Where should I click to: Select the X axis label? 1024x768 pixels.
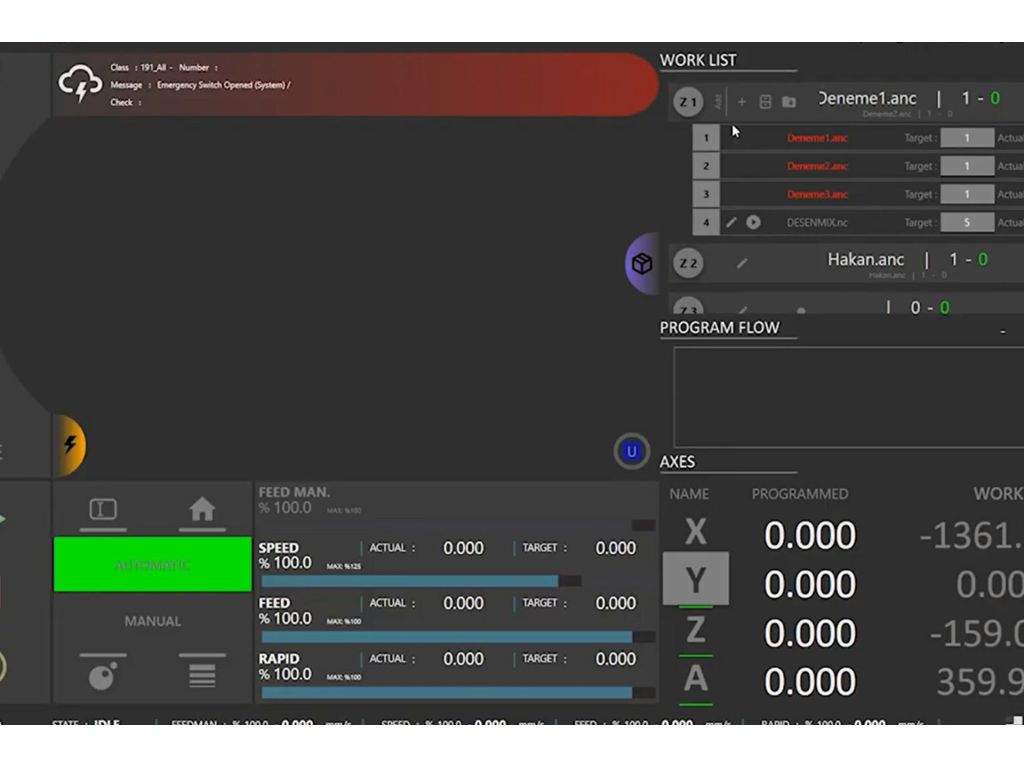tap(695, 532)
